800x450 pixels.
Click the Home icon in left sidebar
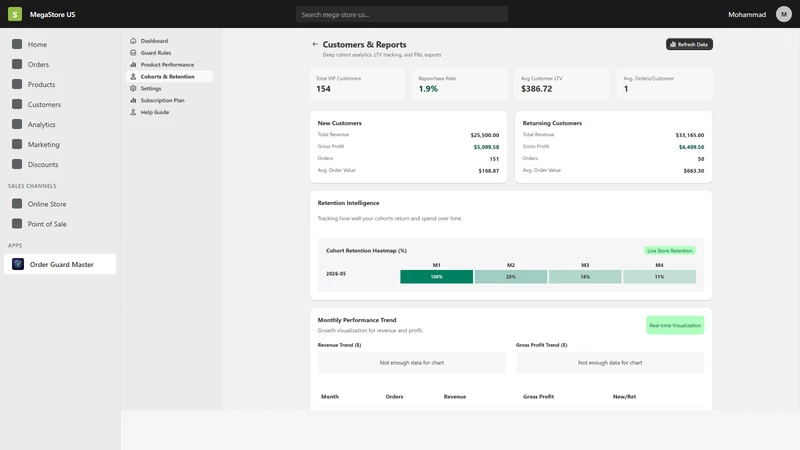[17, 44]
